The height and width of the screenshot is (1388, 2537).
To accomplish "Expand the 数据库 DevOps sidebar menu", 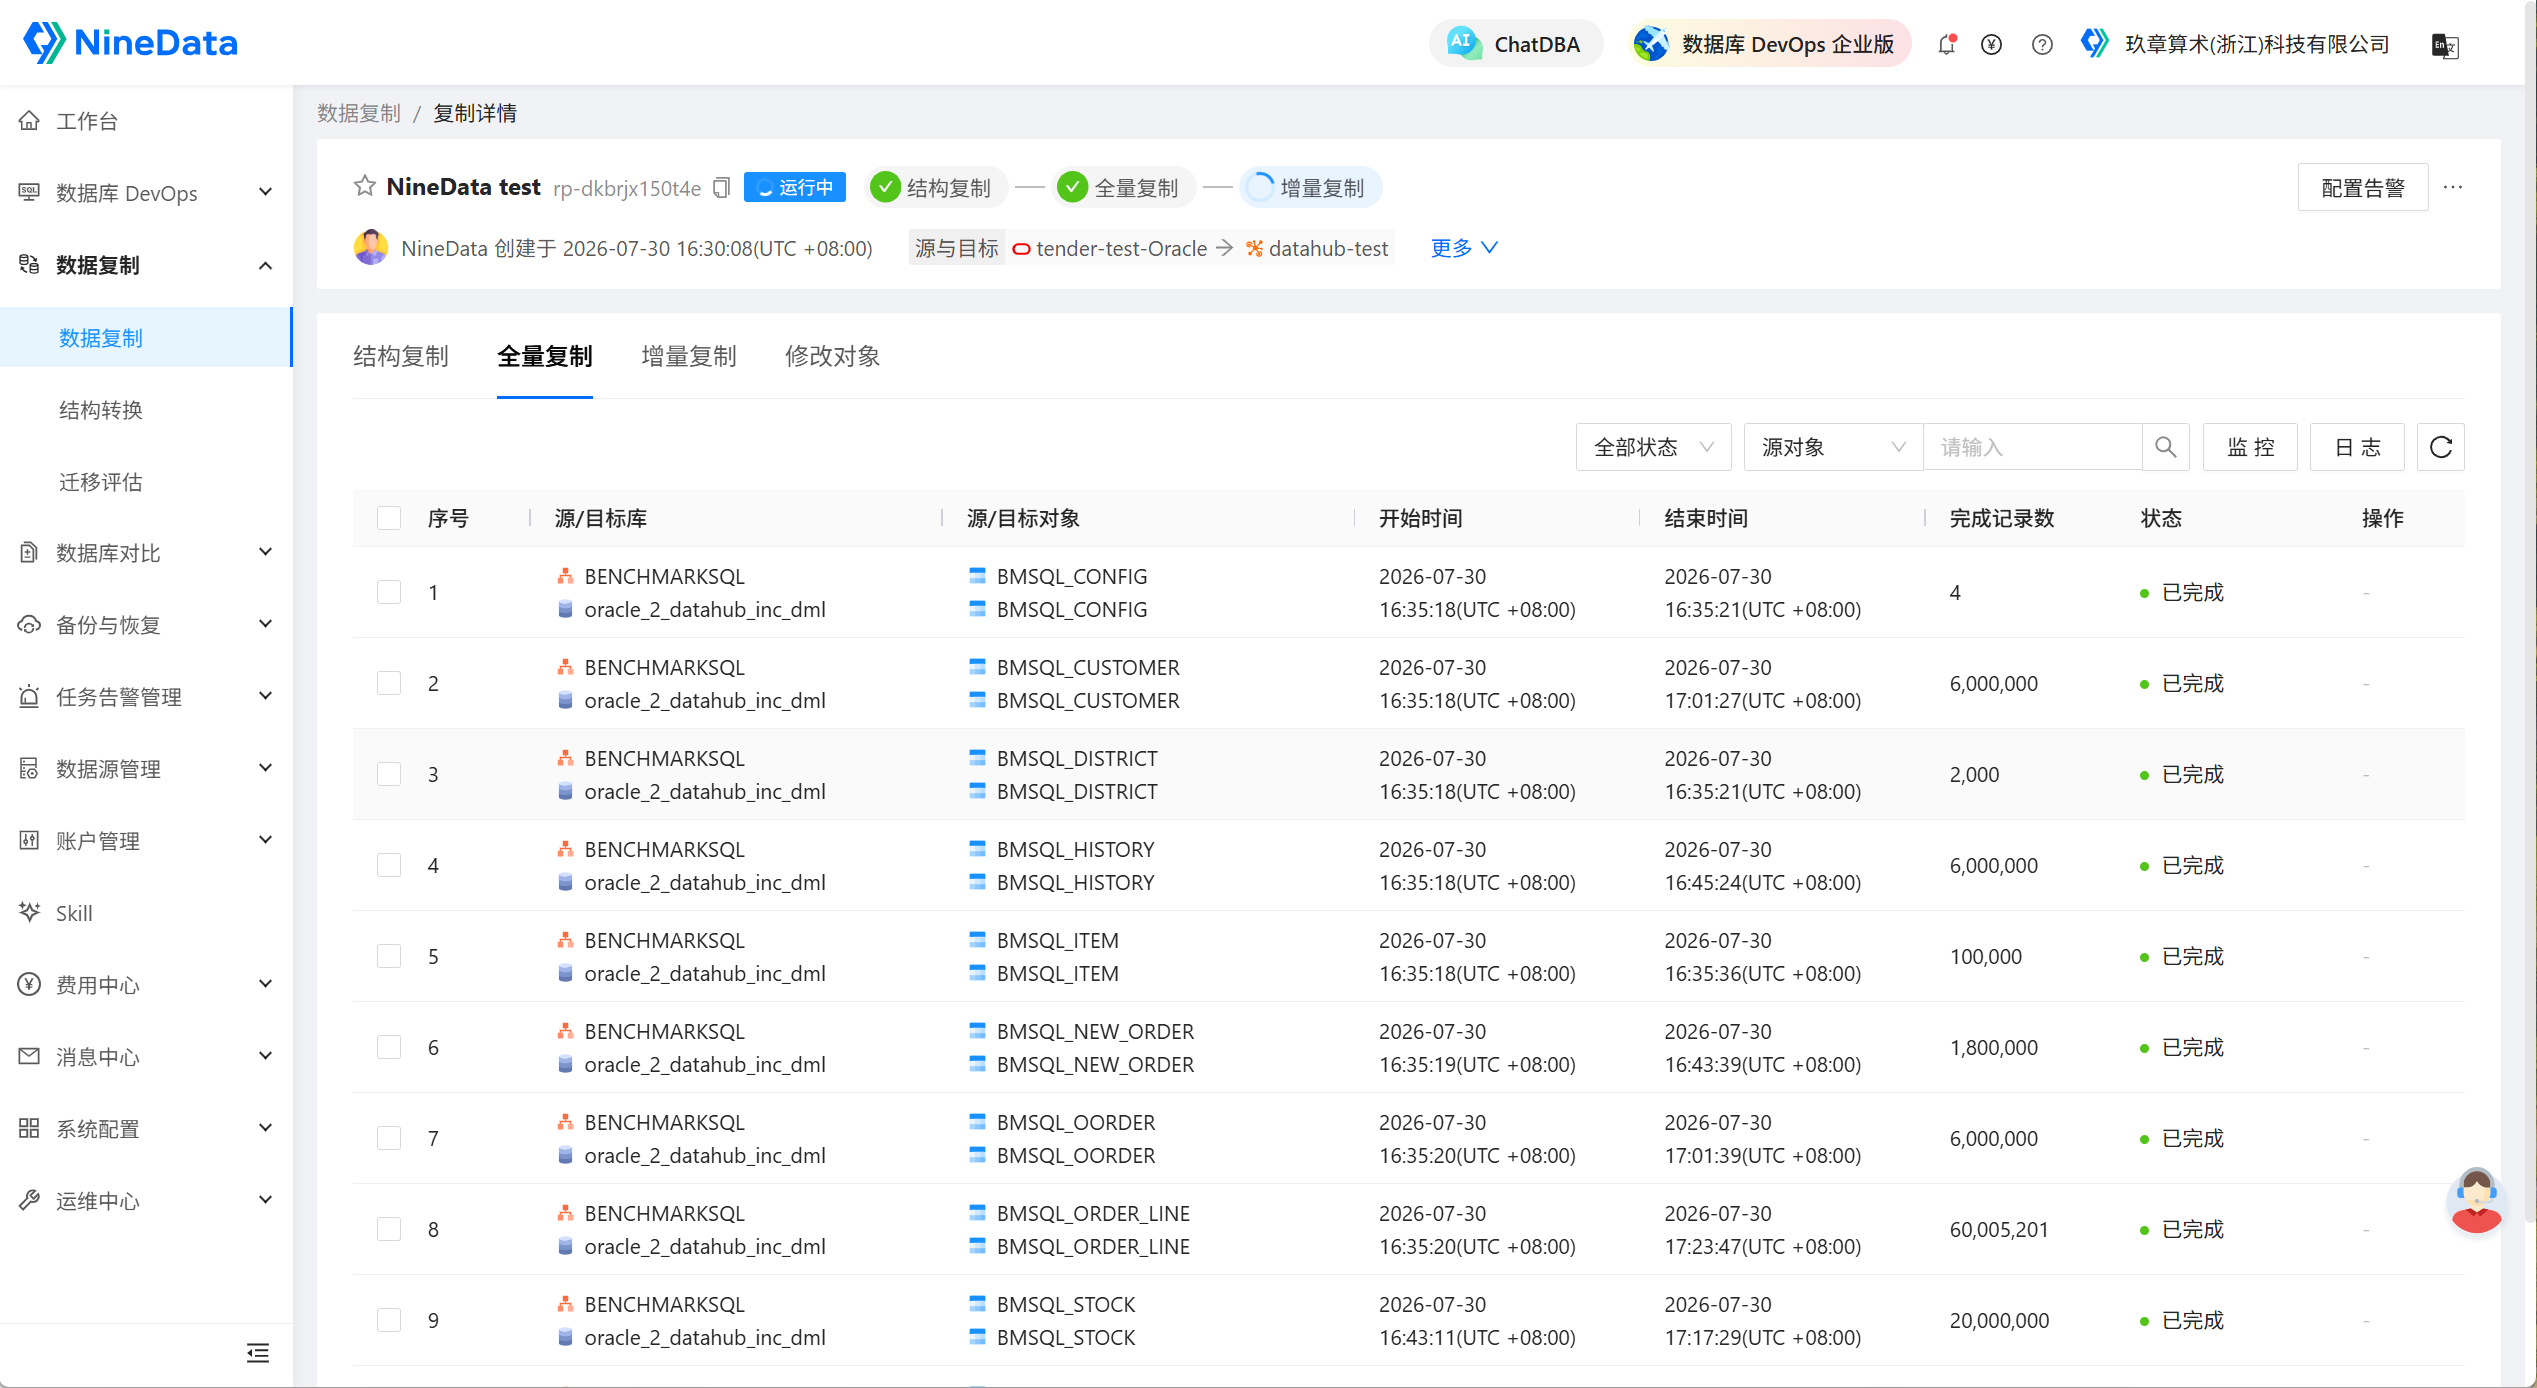I will point(146,192).
